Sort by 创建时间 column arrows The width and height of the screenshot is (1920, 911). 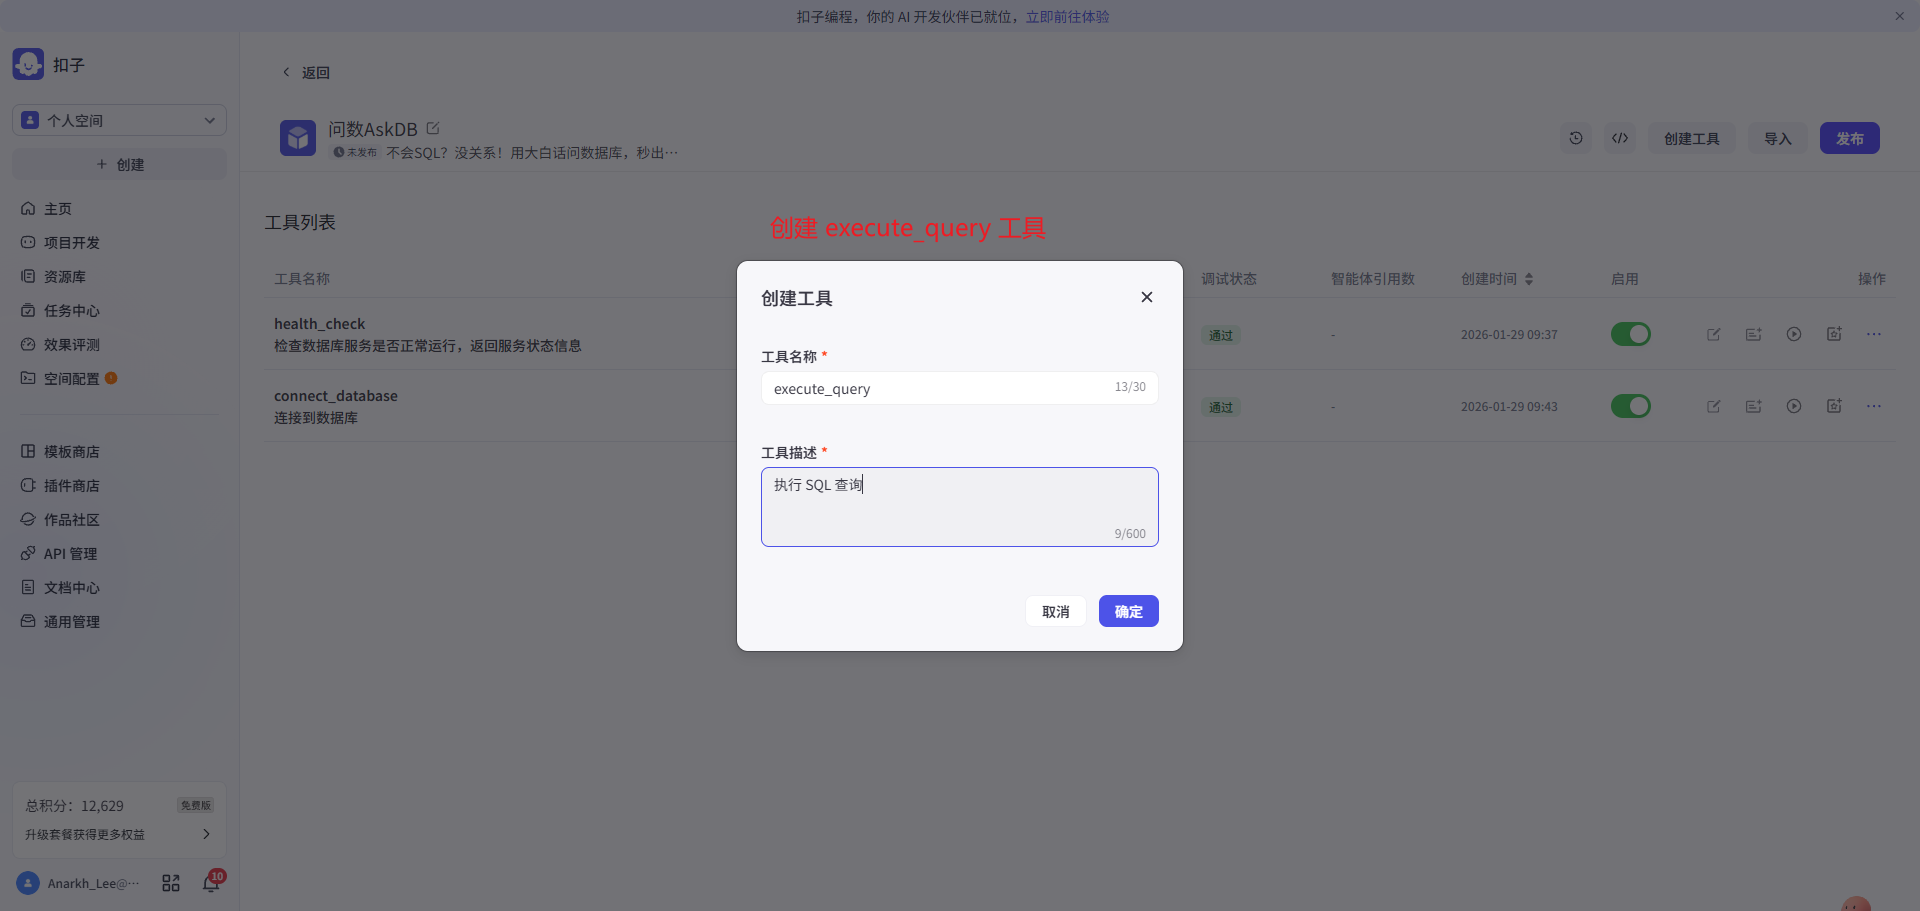pyautogui.click(x=1529, y=279)
